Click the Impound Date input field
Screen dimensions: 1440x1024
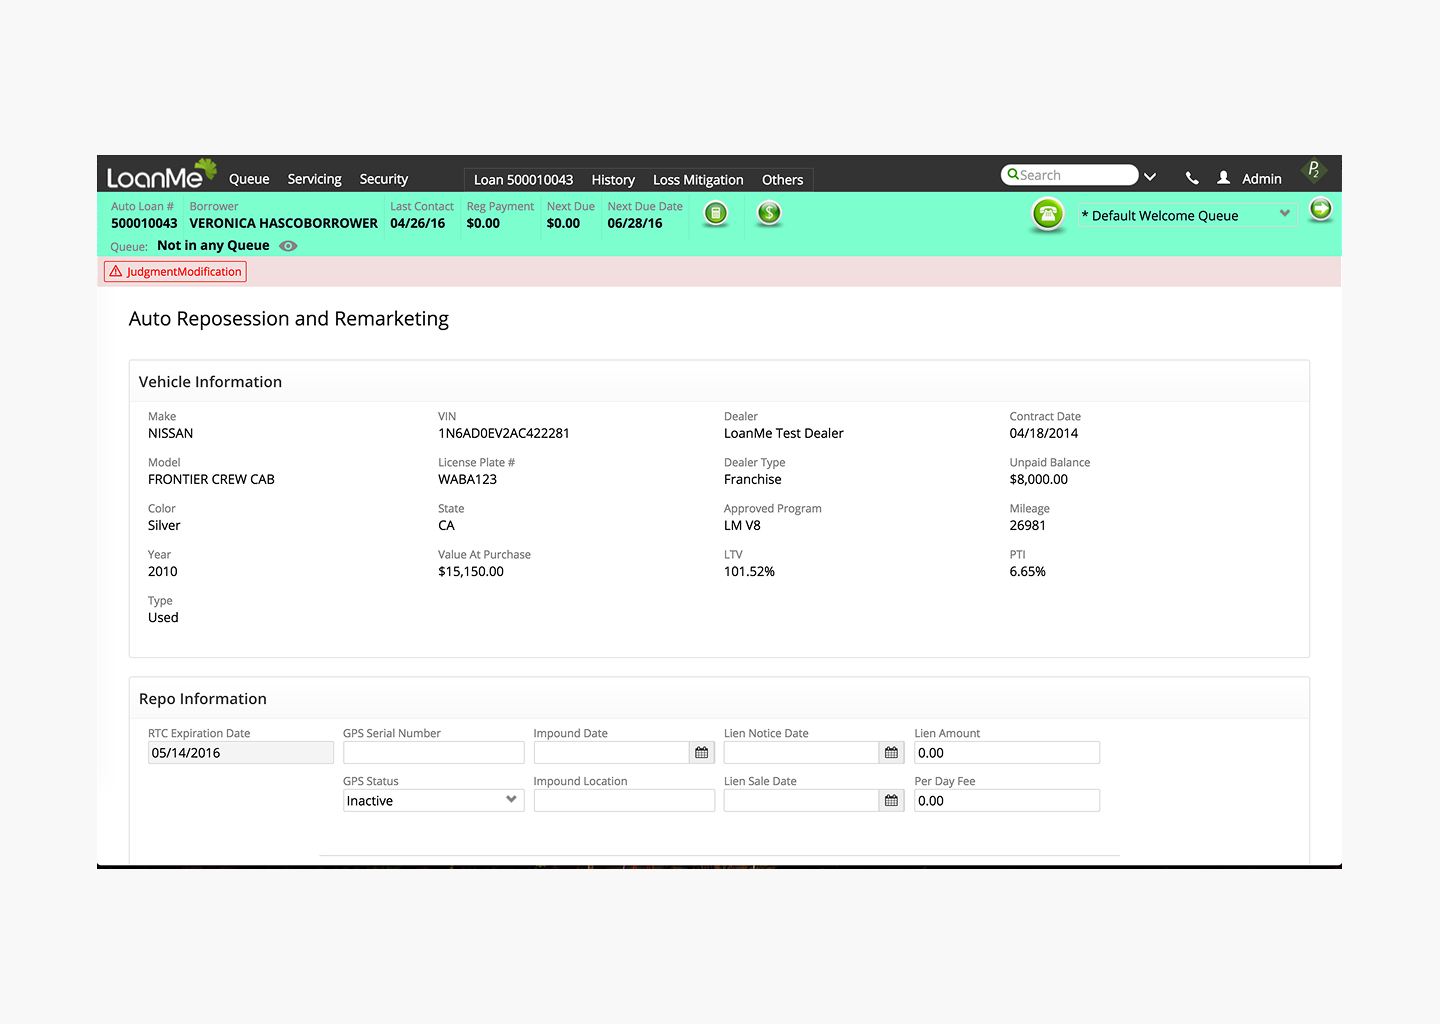[x=612, y=753]
